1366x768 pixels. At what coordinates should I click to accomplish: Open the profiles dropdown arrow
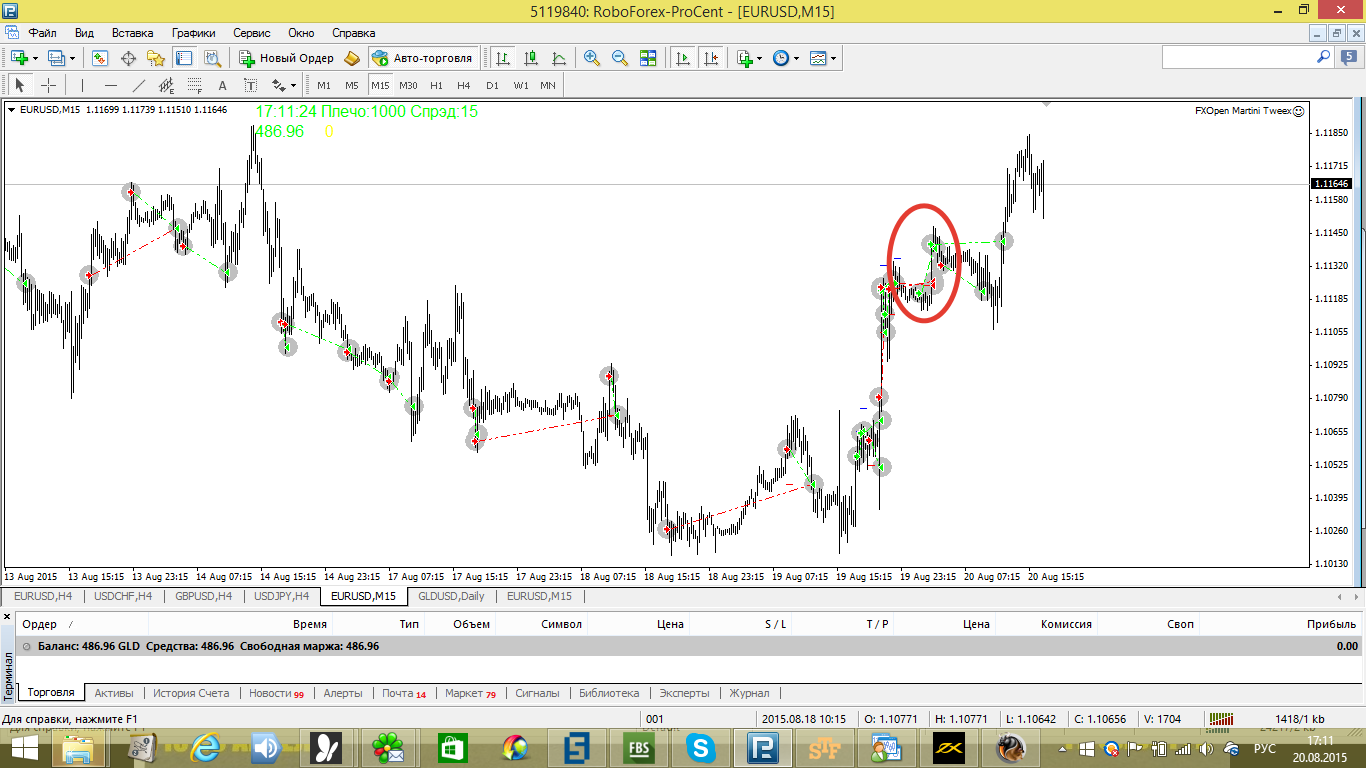(72, 58)
